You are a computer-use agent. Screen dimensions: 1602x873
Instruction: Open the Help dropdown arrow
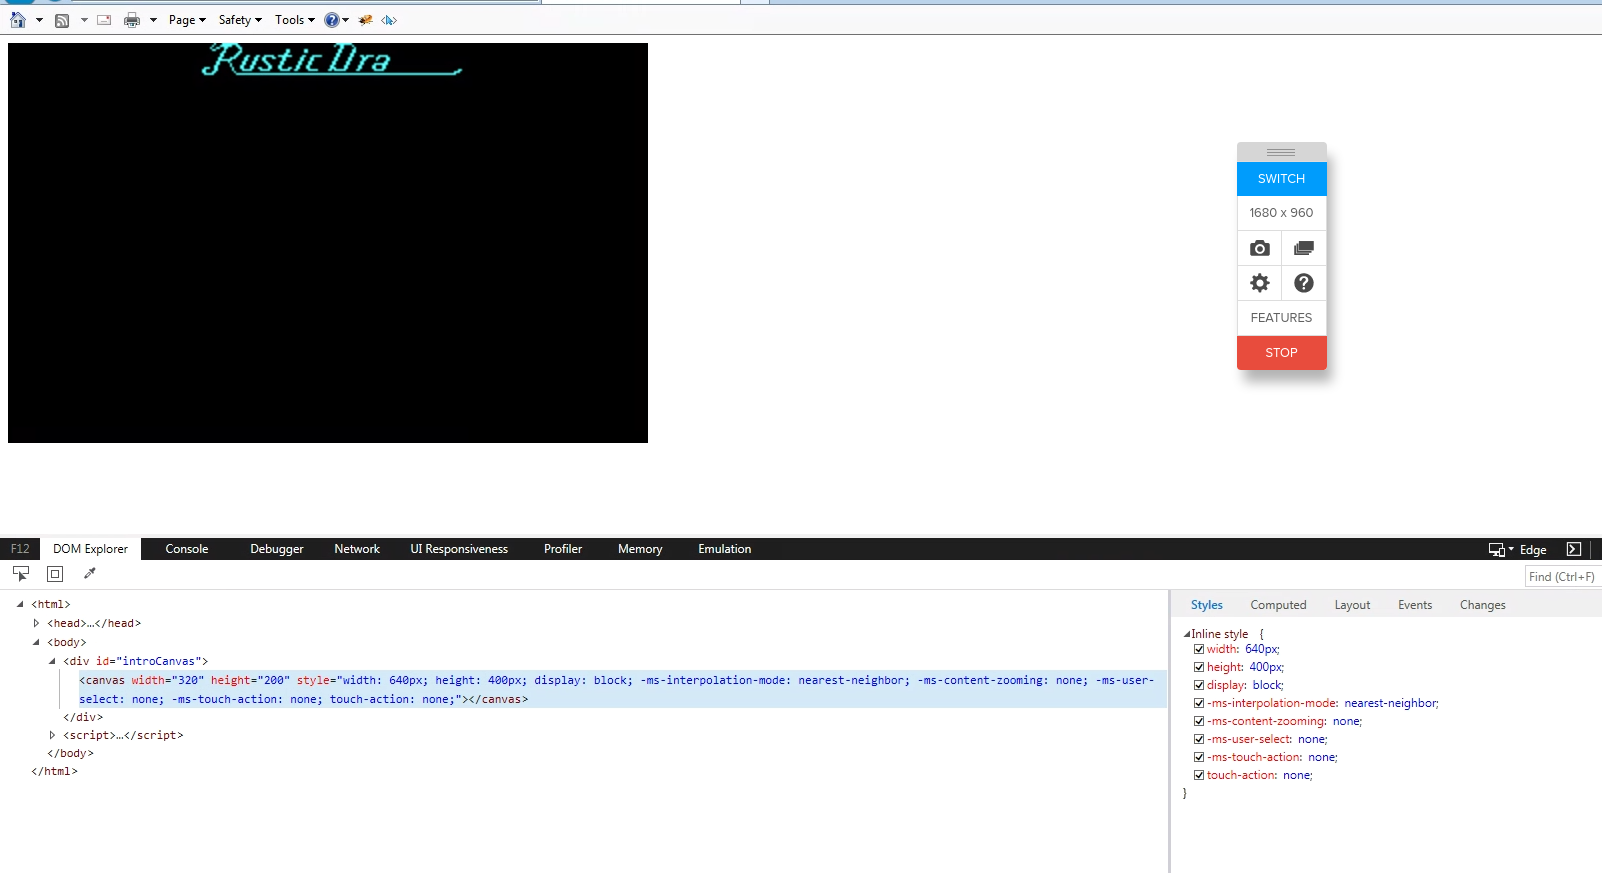tap(346, 20)
